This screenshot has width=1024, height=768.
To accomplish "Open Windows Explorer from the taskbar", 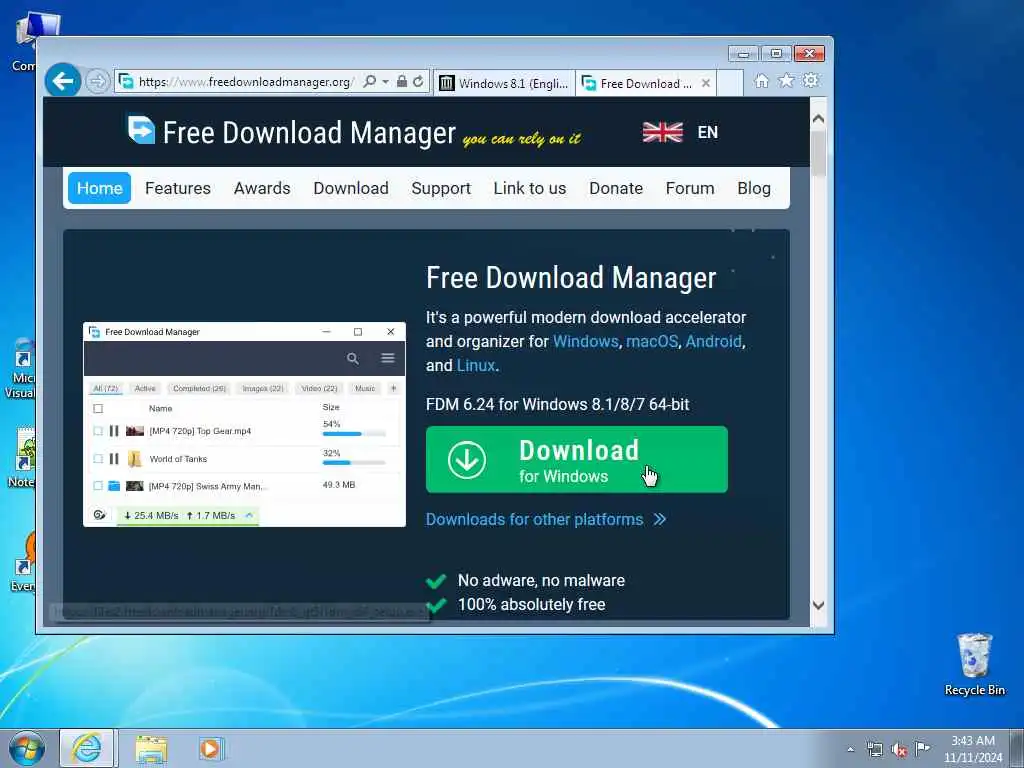I will 152,749.
